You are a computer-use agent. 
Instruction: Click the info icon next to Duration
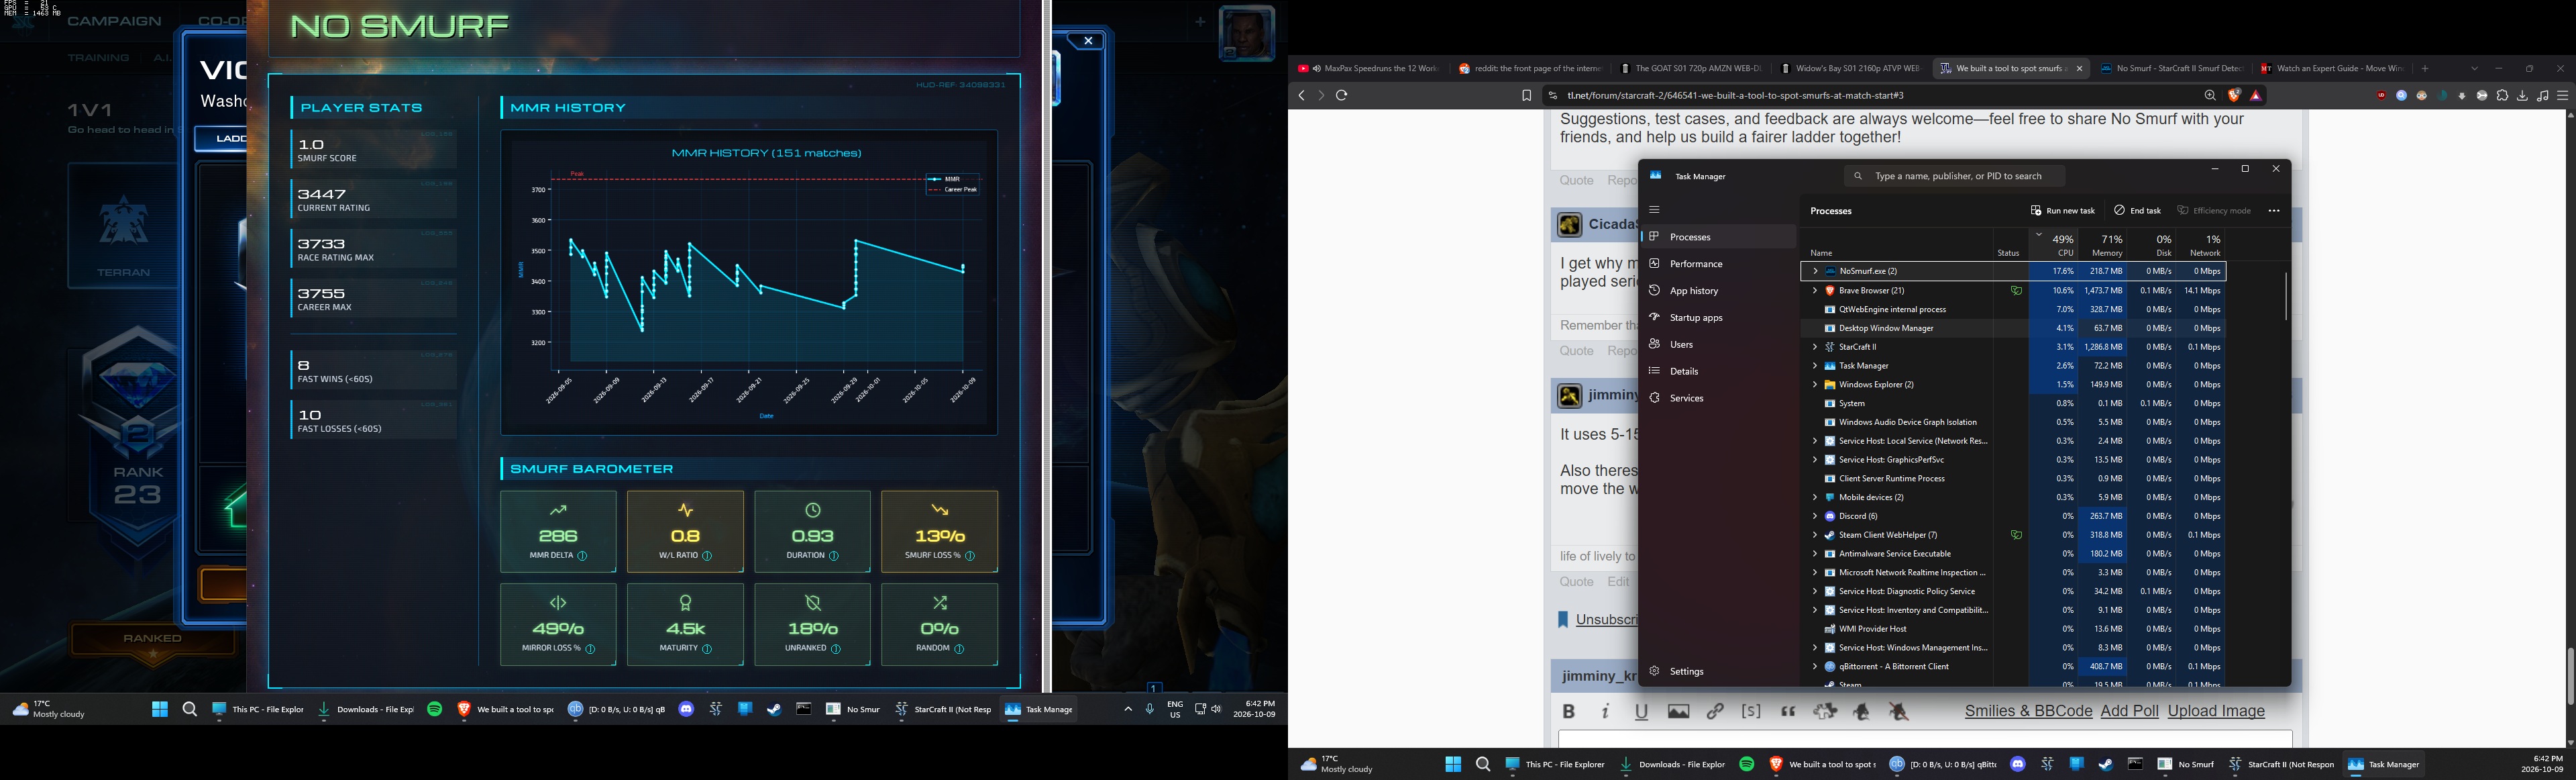[x=834, y=556]
